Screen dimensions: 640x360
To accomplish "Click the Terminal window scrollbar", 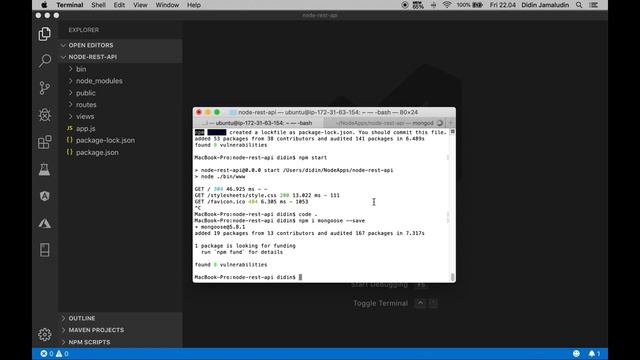I will tap(452, 206).
